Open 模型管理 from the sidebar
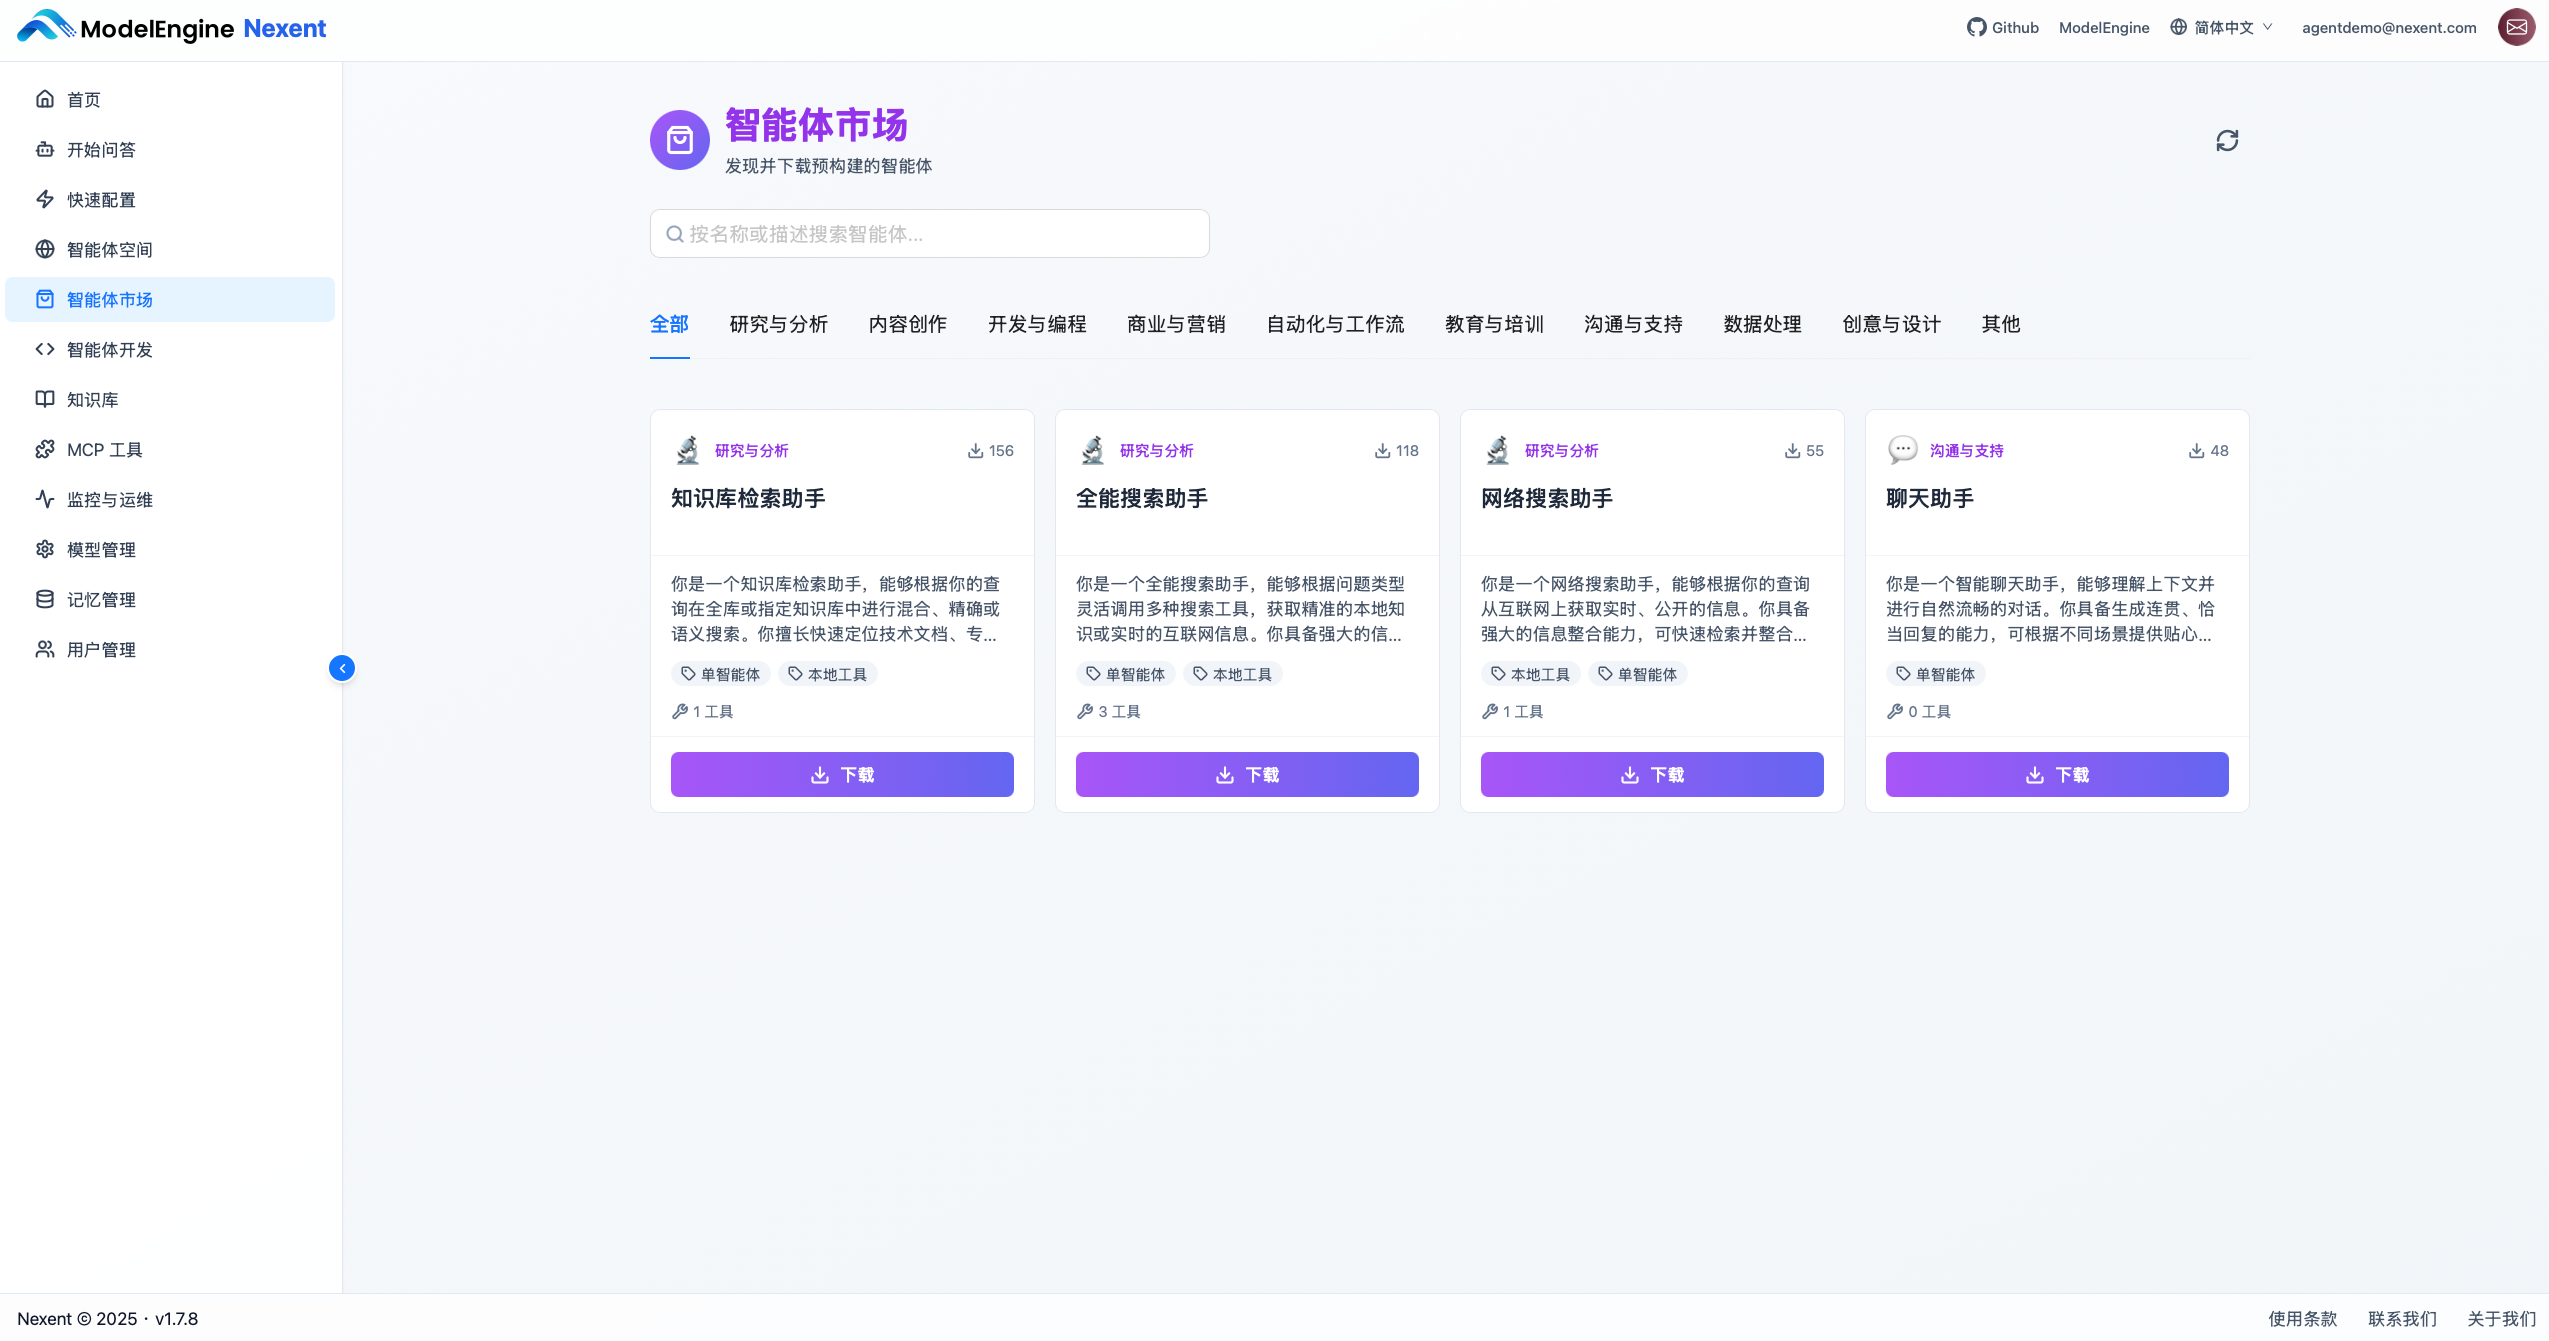Image resolution: width=2549 pixels, height=1341 pixels. coord(101,550)
